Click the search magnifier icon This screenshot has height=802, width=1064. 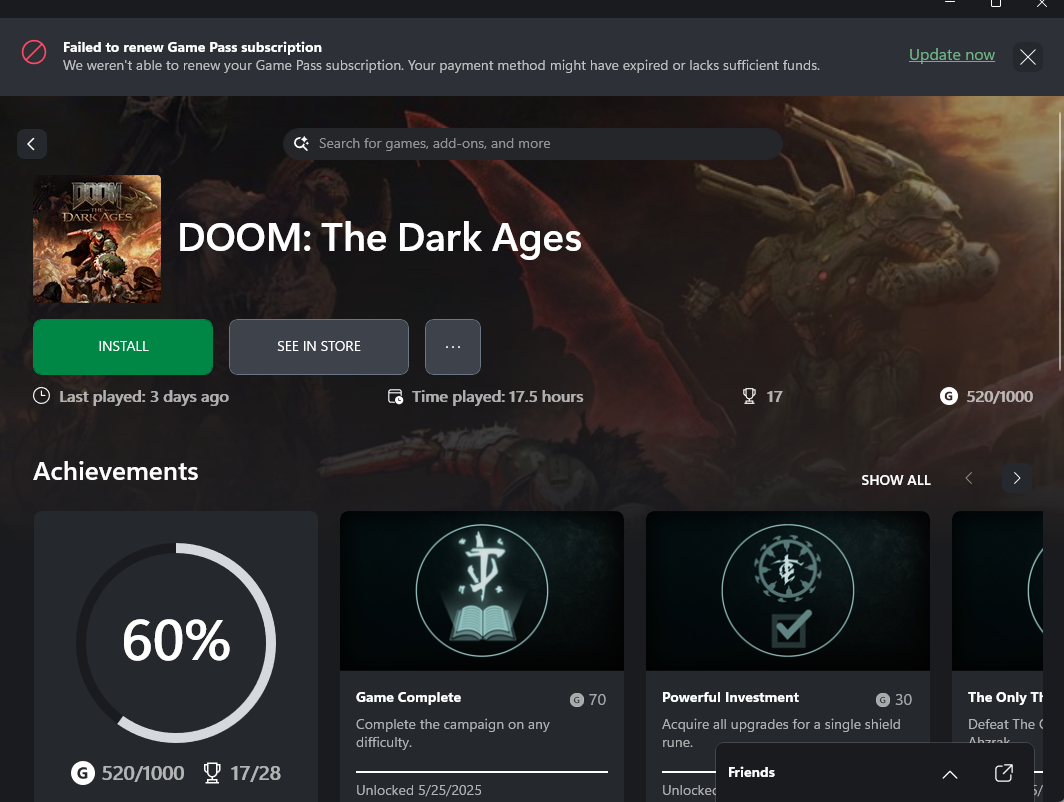click(301, 144)
